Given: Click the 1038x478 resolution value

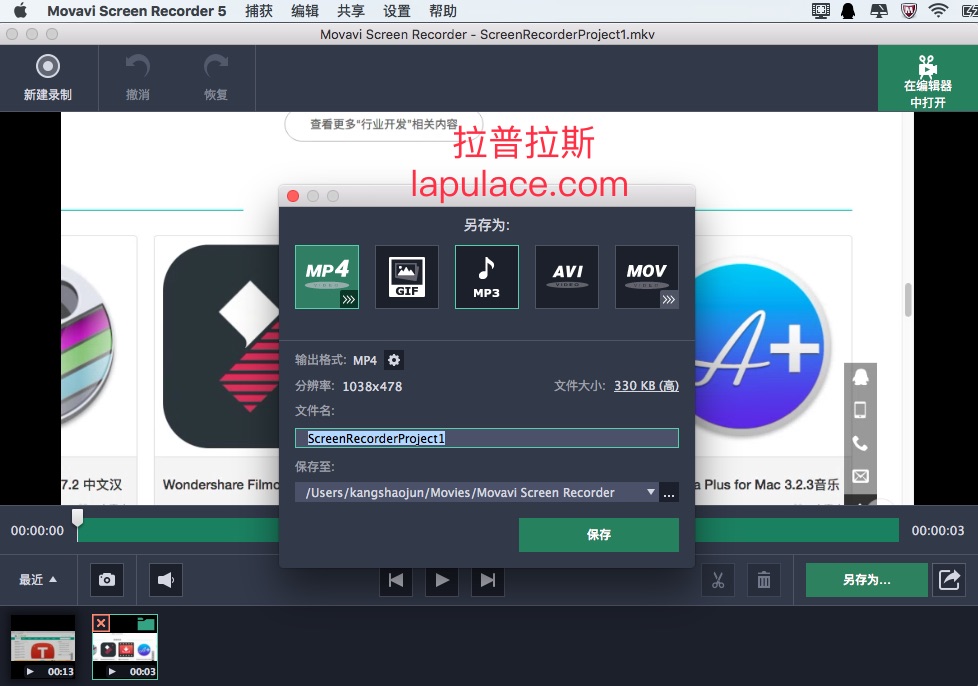Looking at the screenshot, I should (x=372, y=387).
